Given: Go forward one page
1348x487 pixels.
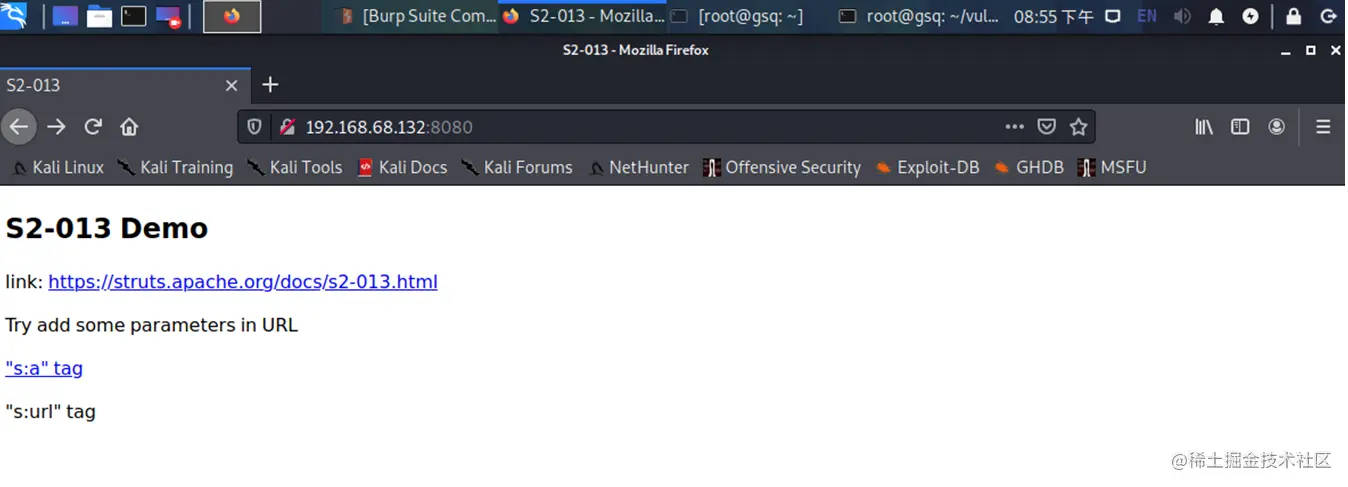Looking at the screenshot, I should [x=56, y=127].
